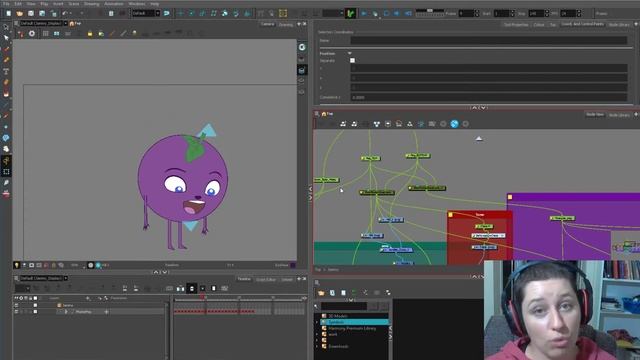Screen dimensions: 640x360
Task: Select the Paint bucket tool in left toolbar
Action: pos(6,94)
